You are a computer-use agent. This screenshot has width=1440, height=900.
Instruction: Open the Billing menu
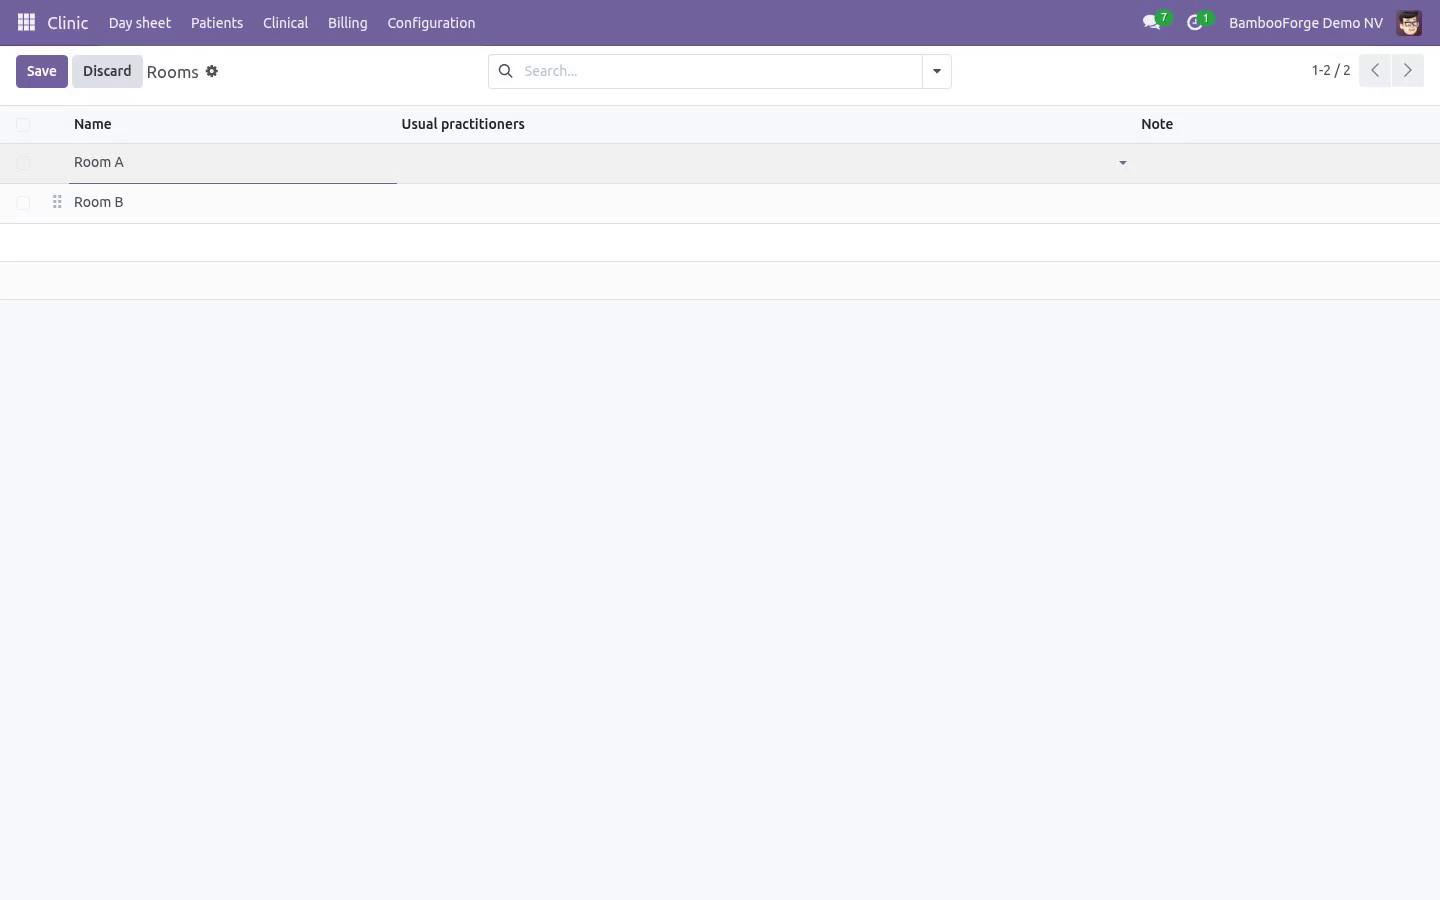[x=347, y=22]
